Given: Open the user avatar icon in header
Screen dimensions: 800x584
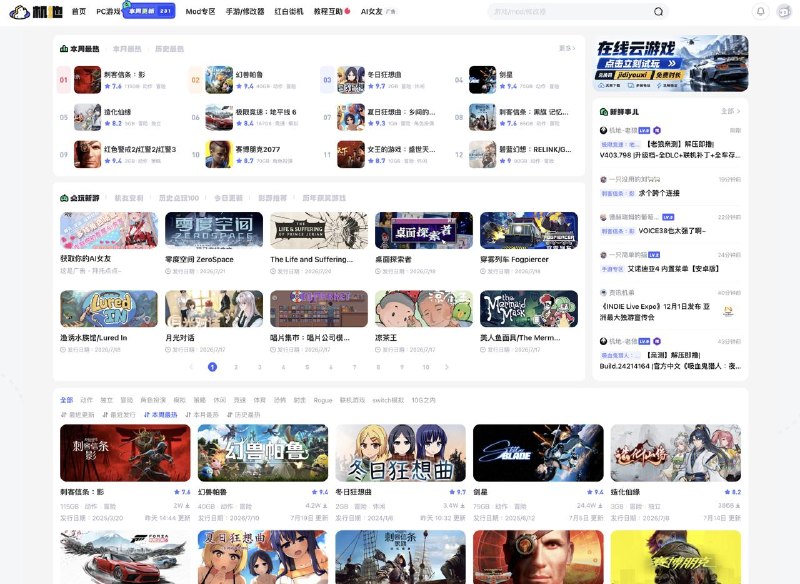Looking at the screenshot, I should click(x=784, y=11).
